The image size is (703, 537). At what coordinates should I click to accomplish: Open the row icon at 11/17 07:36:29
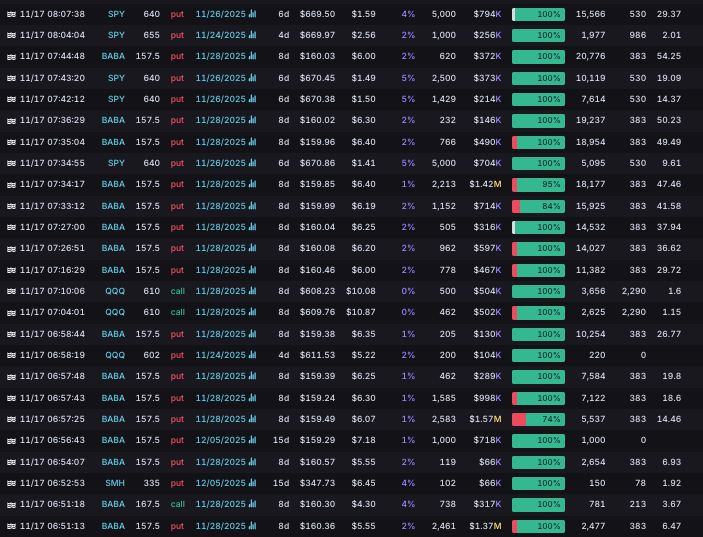11,121
